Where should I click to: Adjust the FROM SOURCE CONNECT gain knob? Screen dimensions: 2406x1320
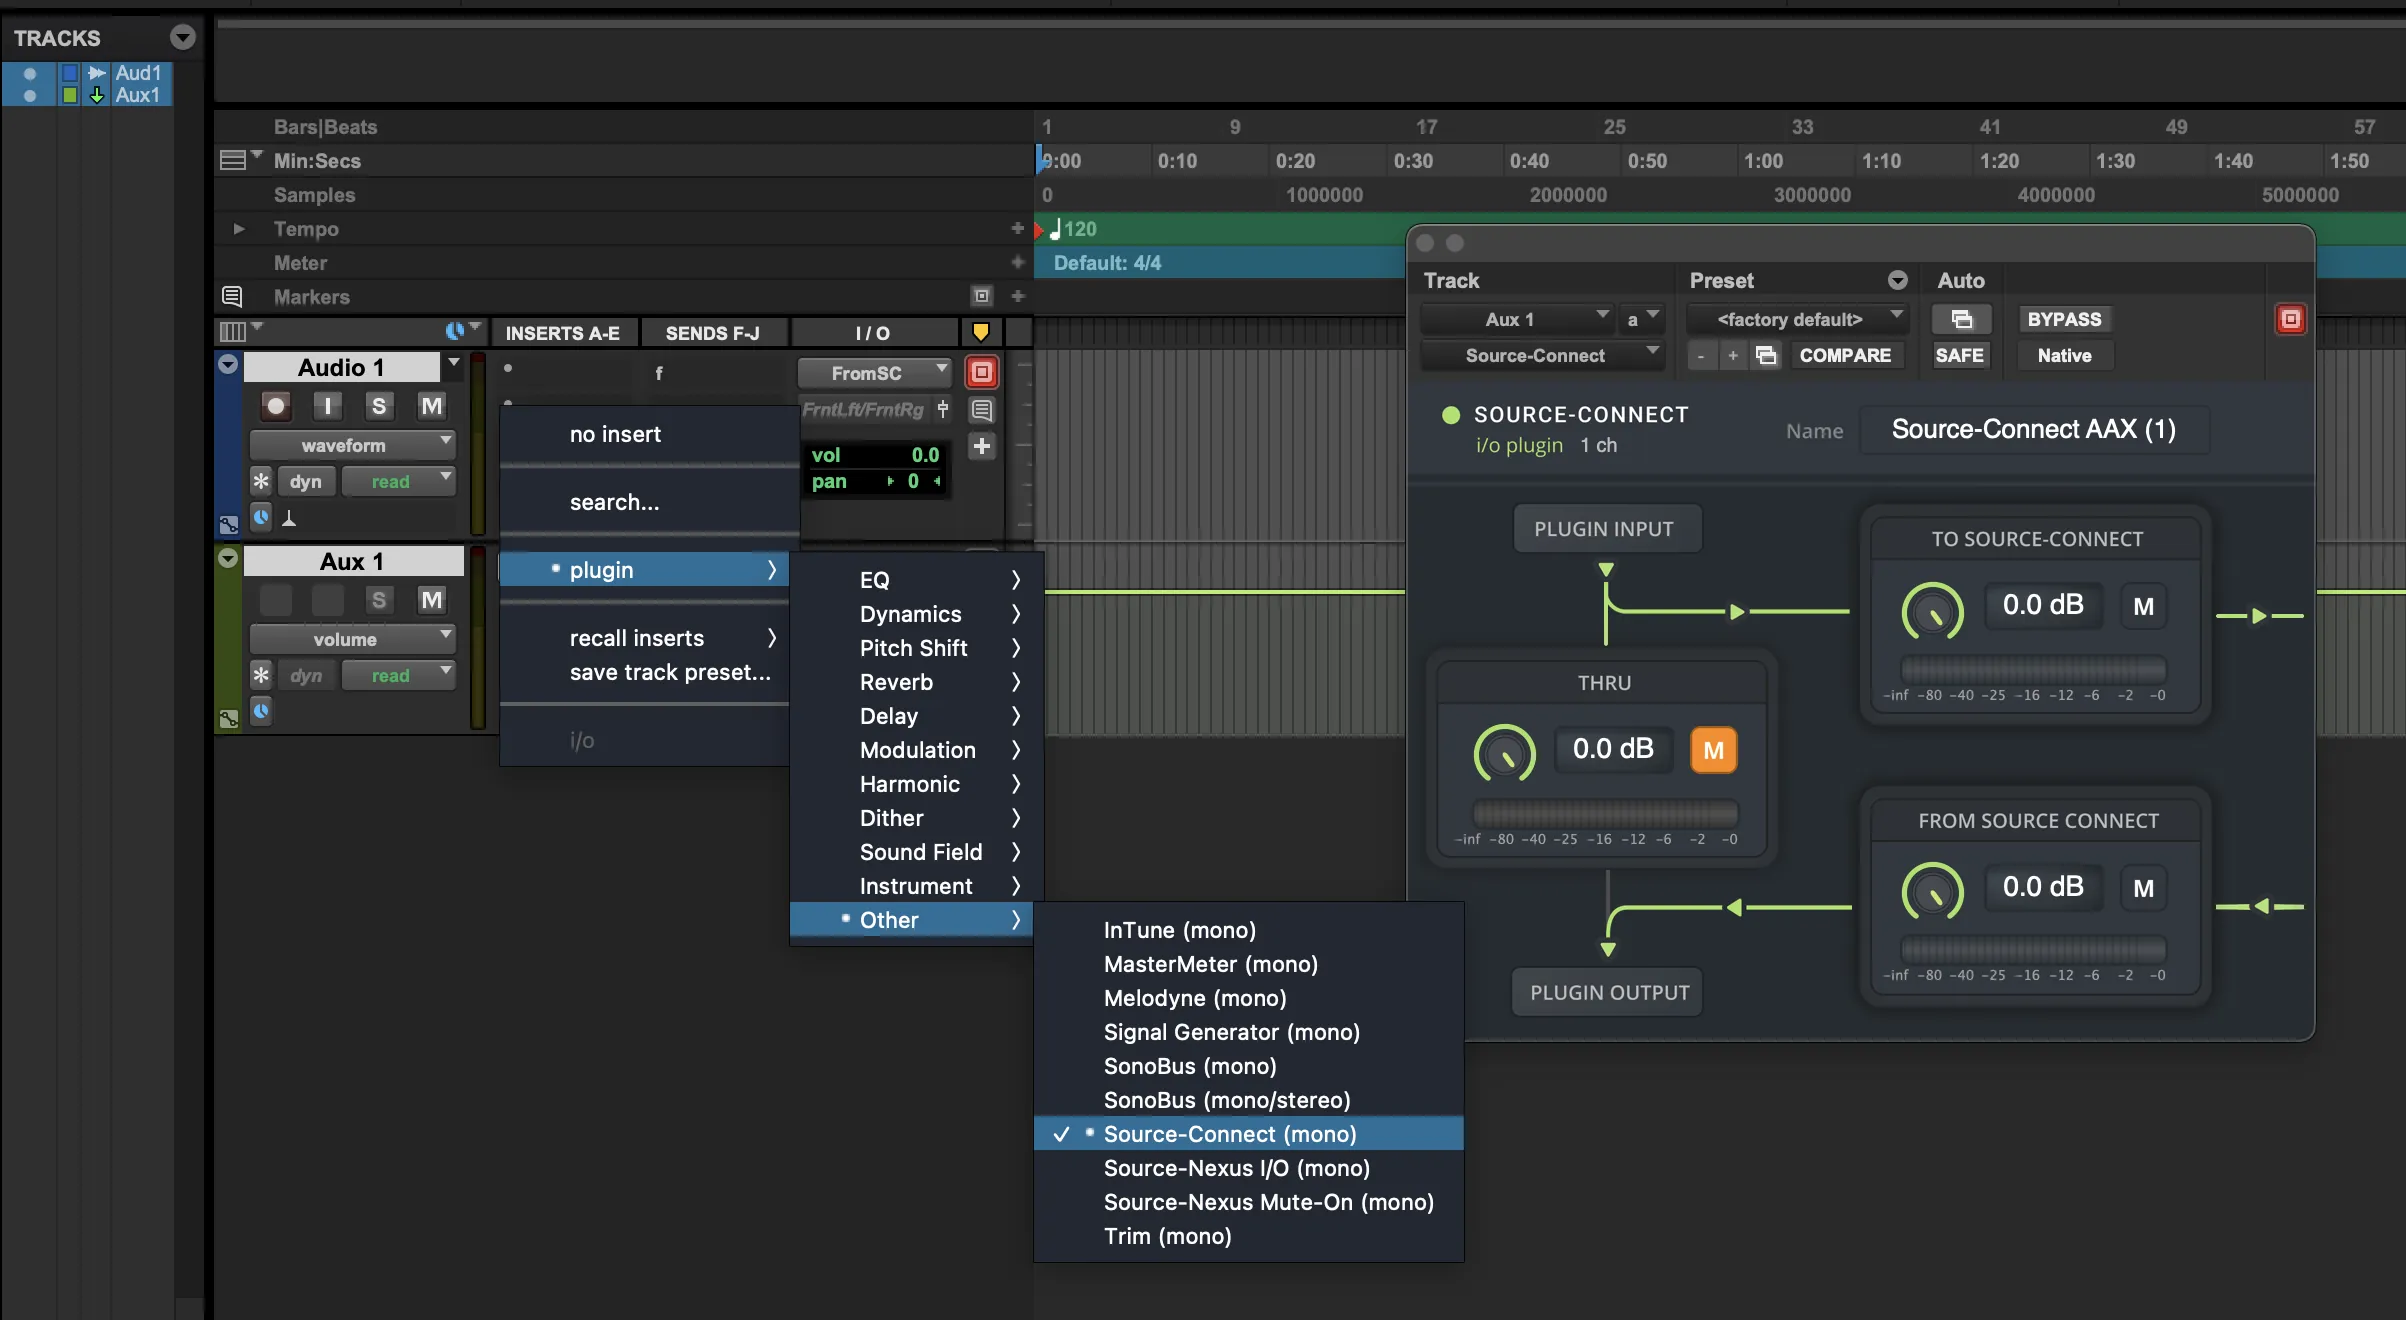tap(1932, 890)
